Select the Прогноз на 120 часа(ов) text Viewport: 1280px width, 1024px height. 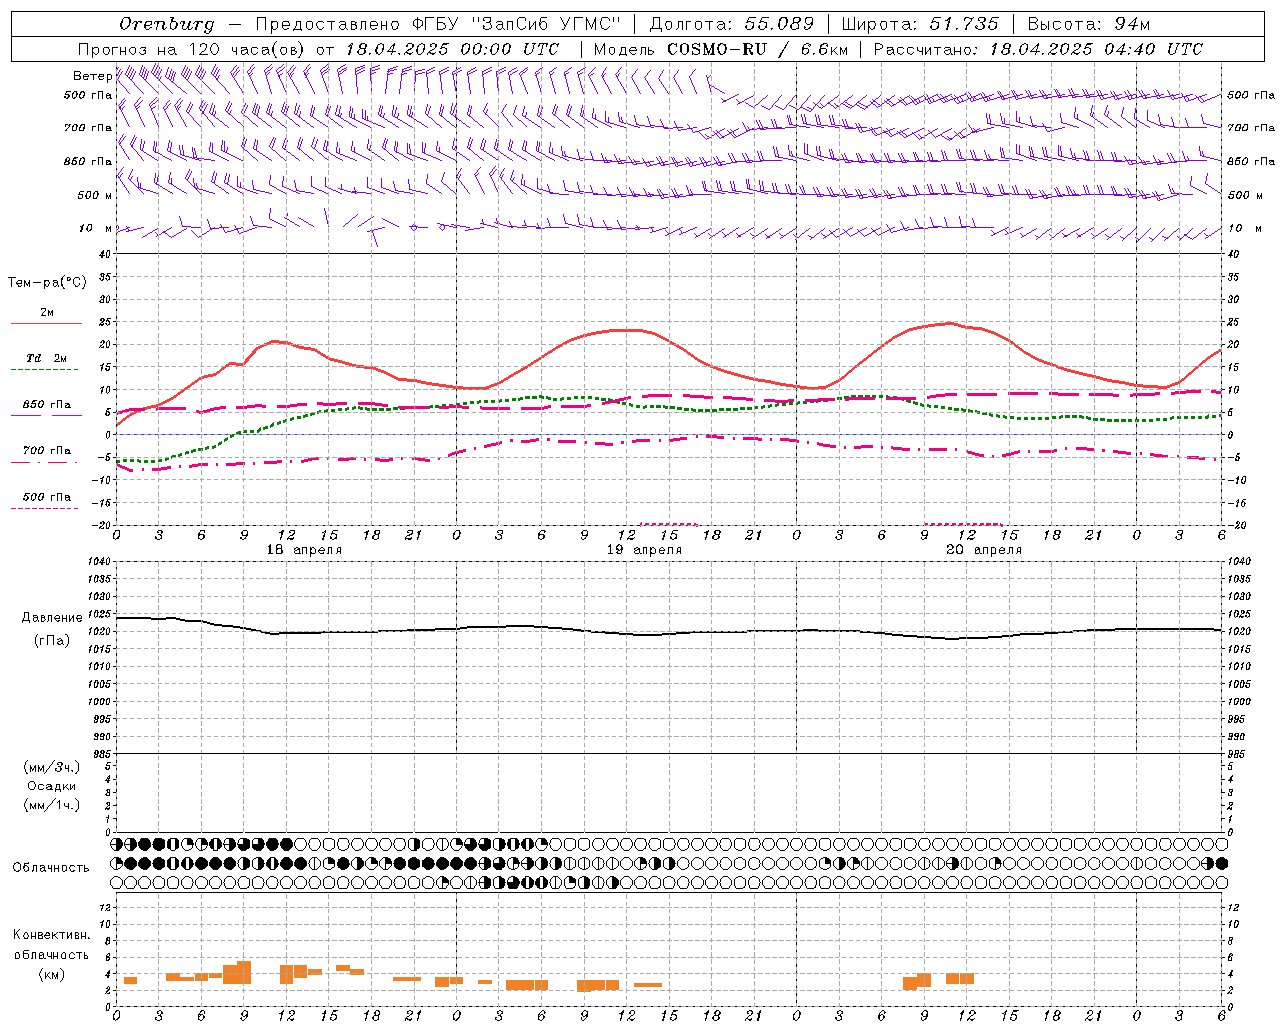pos(192,49)
